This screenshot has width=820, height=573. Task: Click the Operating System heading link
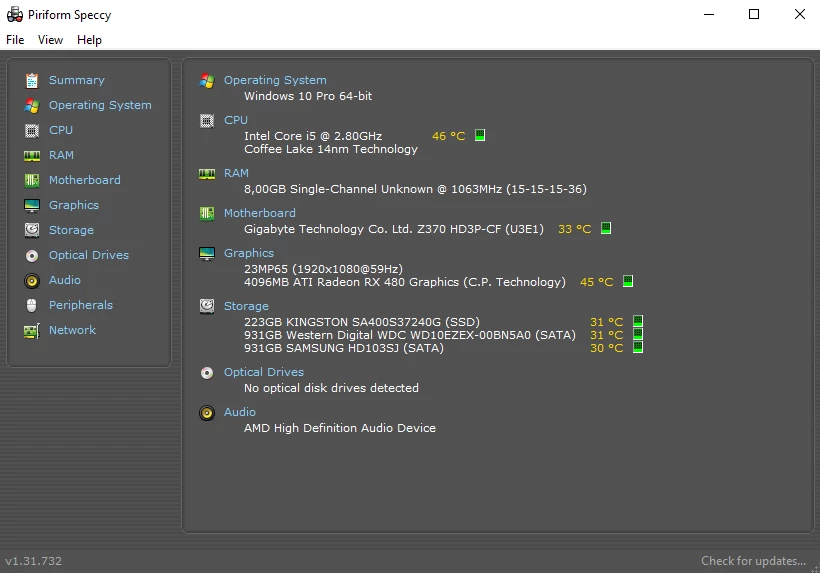point(275,80)
